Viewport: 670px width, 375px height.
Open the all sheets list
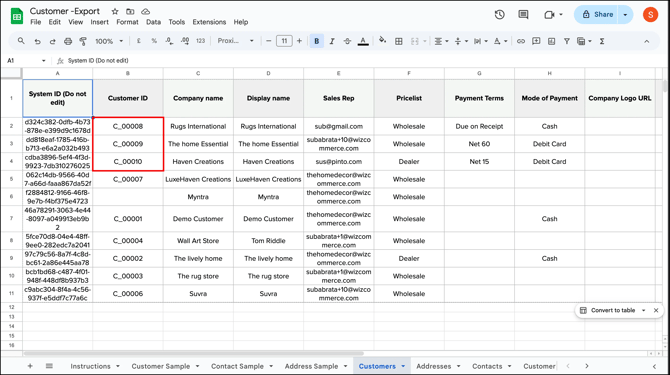(x=49, y=366)
